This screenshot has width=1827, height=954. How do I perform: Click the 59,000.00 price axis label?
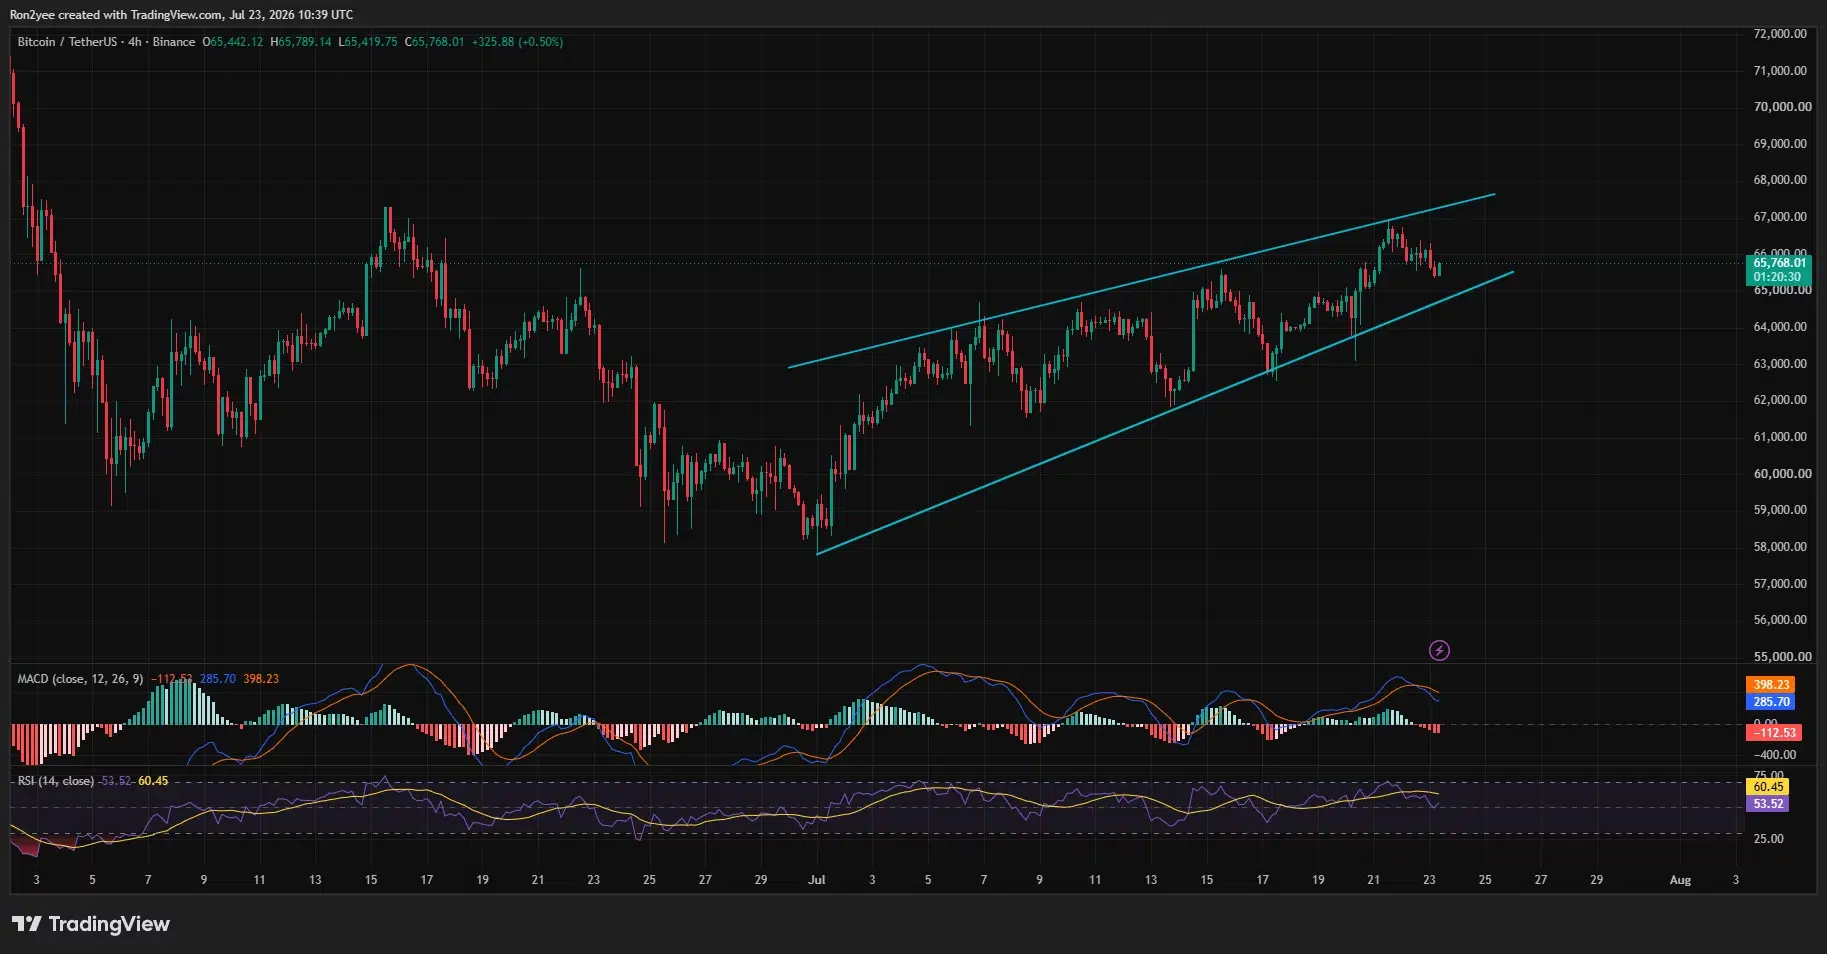(1780, 510)
